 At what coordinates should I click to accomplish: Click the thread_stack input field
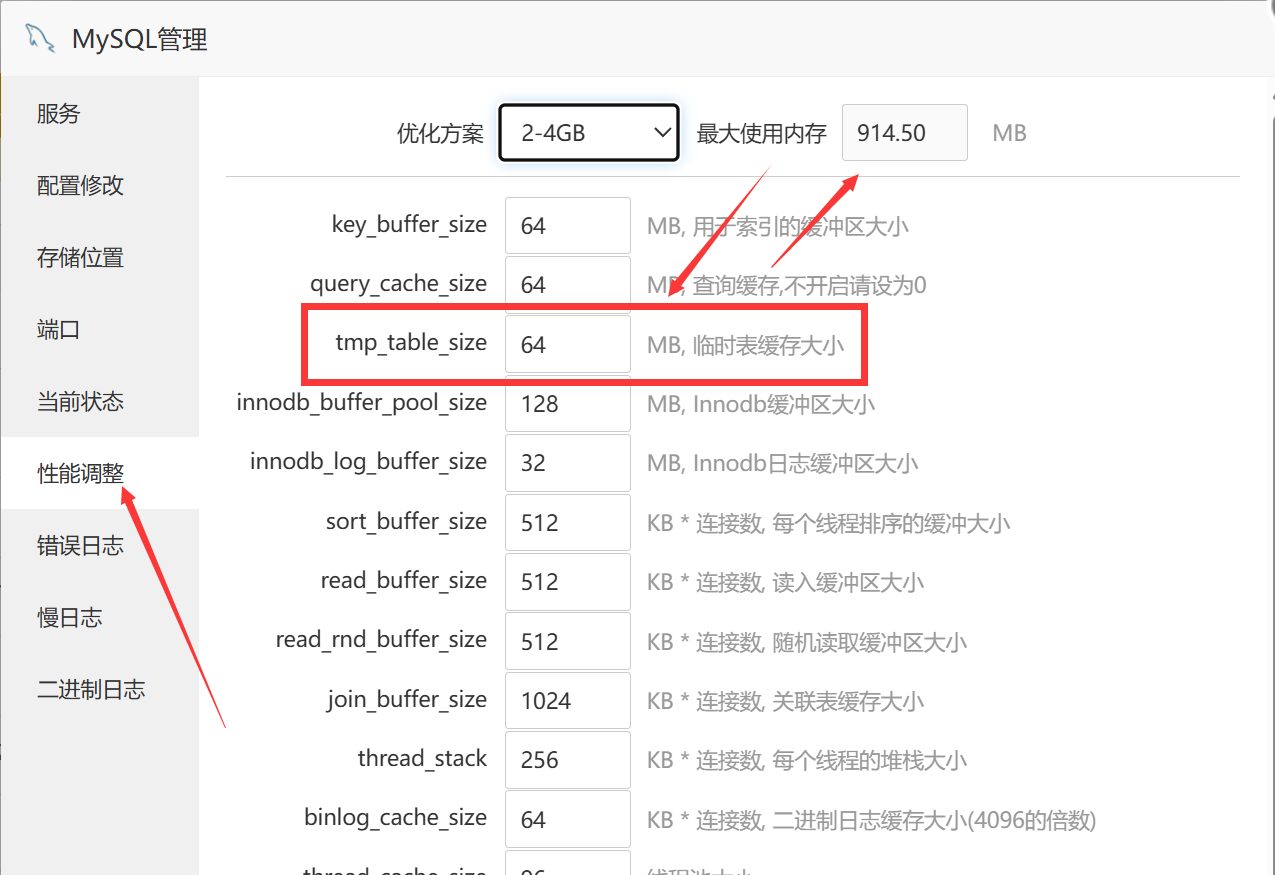(x=567, y=760)
